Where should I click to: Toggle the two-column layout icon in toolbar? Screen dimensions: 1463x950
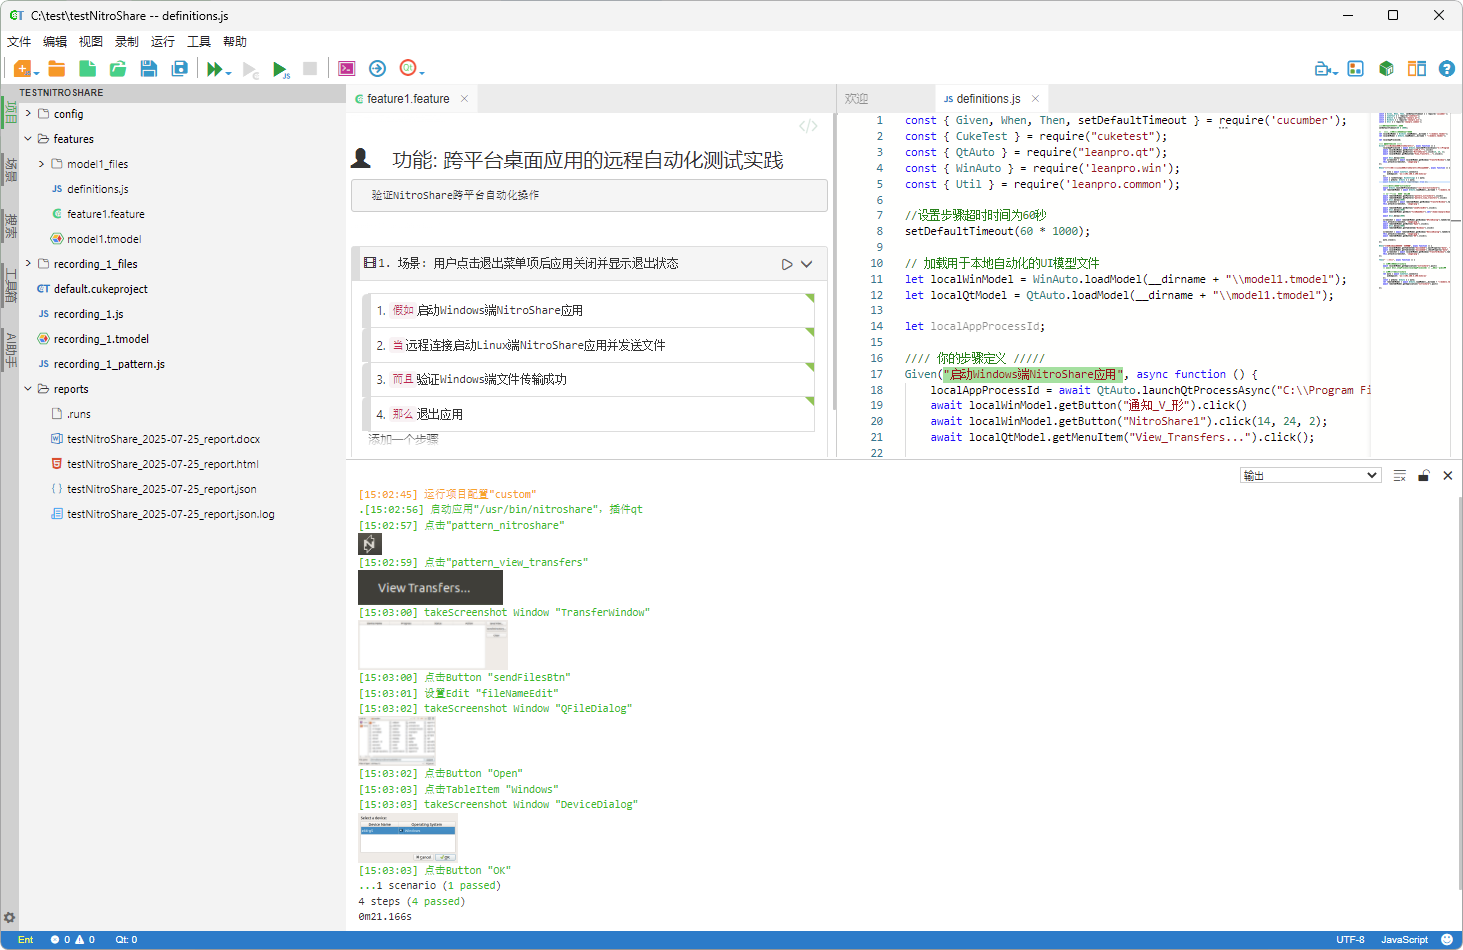pyautogui.click(x=1416, y=69)
